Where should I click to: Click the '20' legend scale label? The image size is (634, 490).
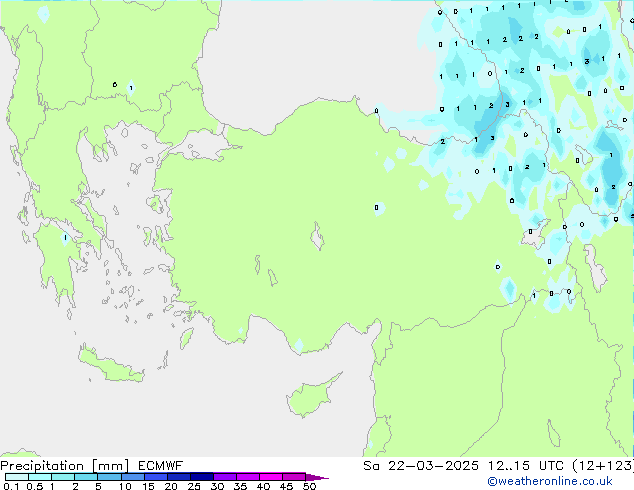[x=171, y=486]
